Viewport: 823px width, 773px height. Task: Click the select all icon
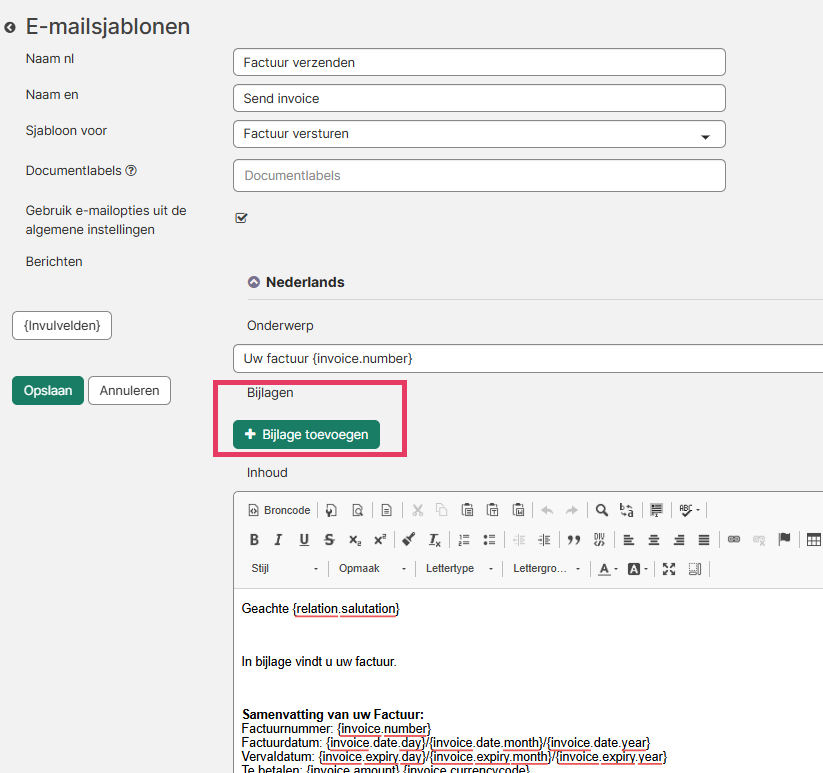click(x=656, y=510)
